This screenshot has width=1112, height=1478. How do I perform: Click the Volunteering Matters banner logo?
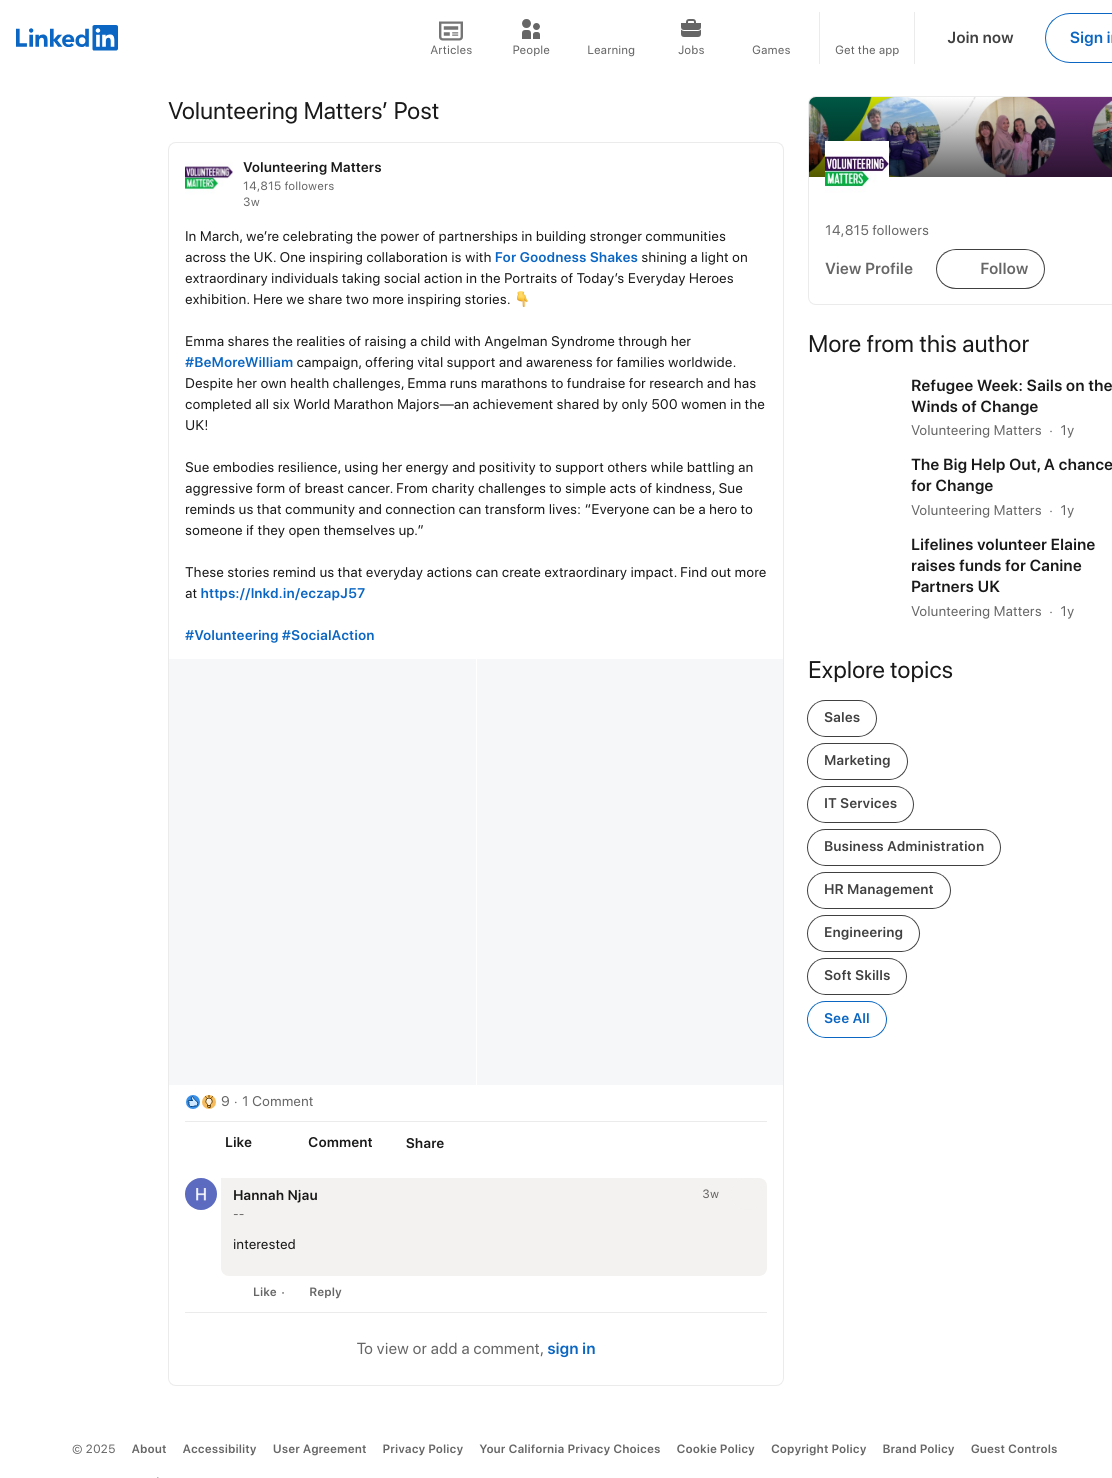pyautogui.click(x=855, y=170)
